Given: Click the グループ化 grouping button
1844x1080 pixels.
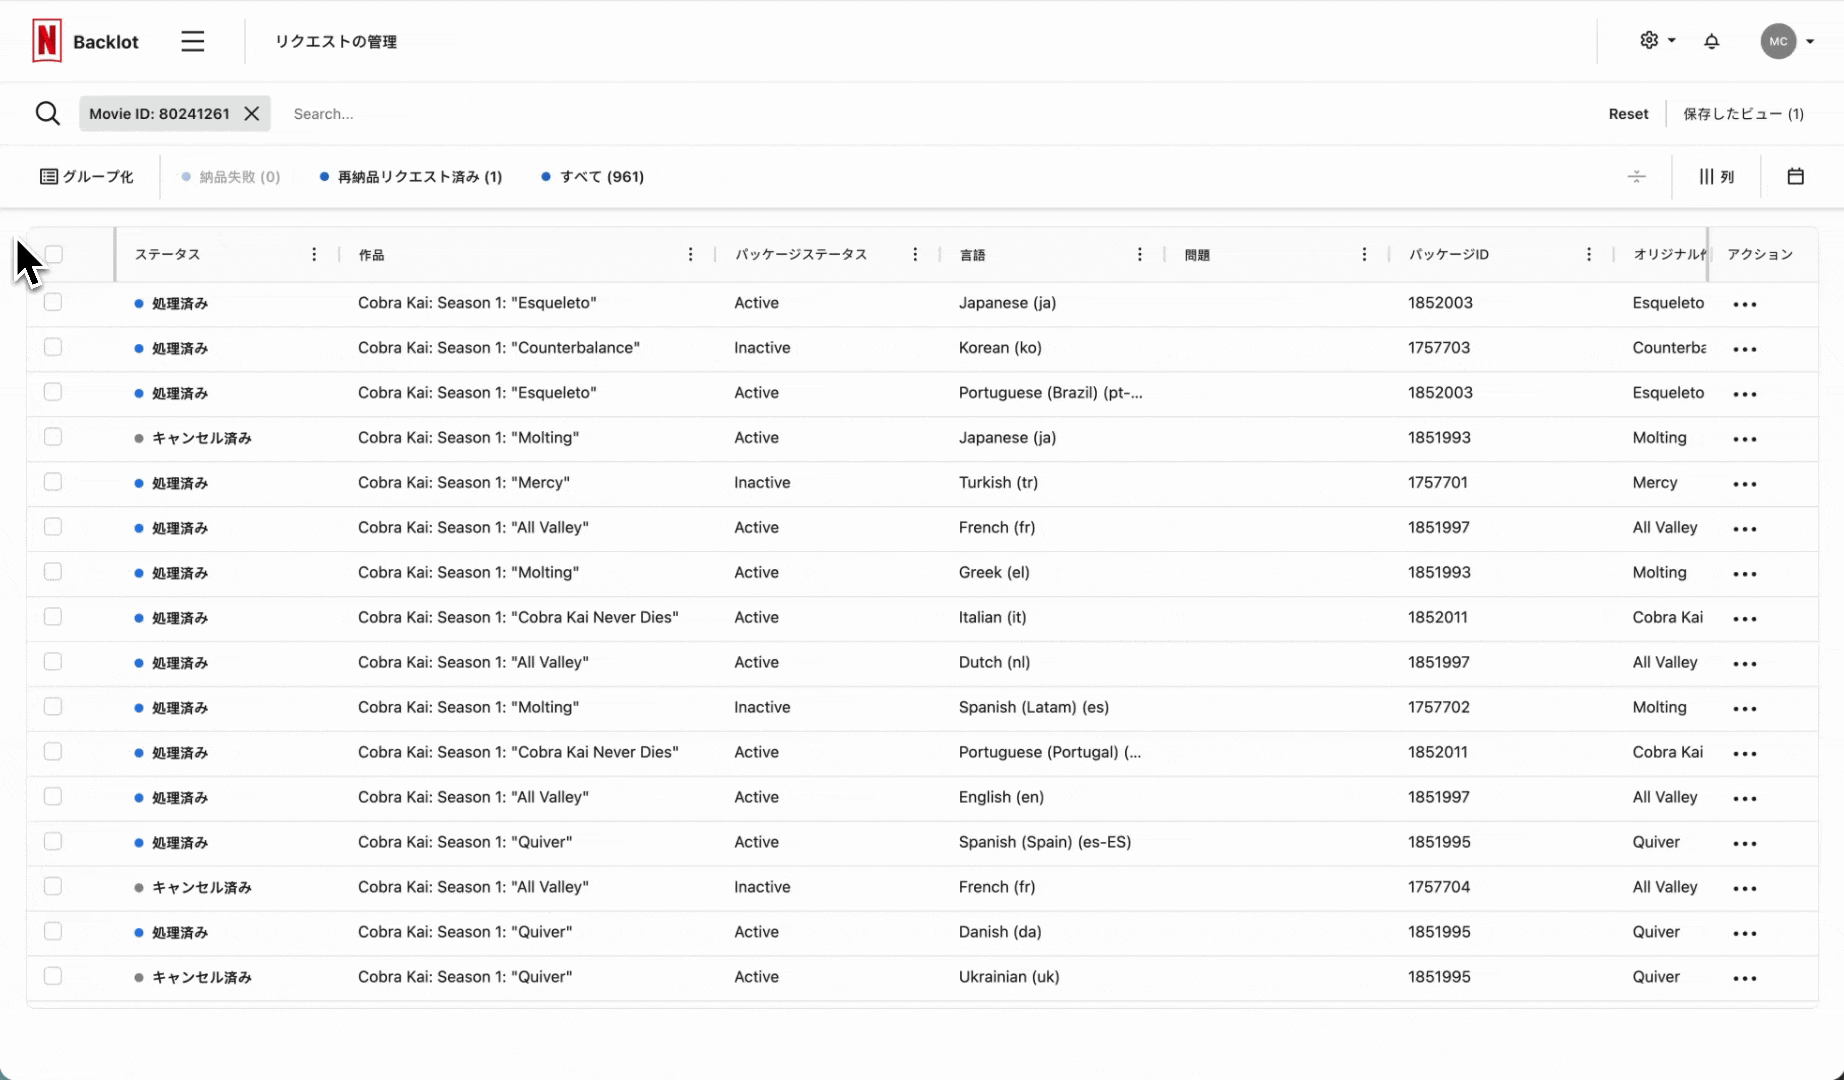Looking at the screenshot, I should pos(87,177).
